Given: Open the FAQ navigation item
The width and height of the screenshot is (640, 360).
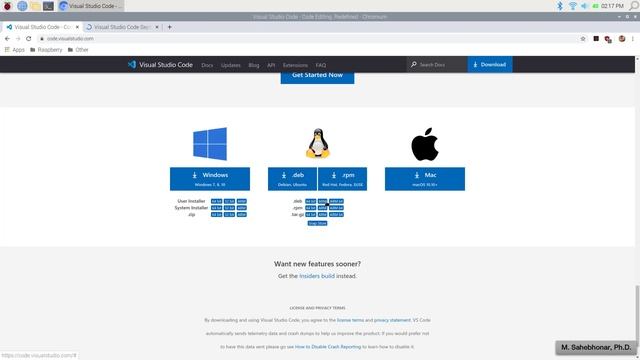Looking at the screenshot, I should [321, 65].
